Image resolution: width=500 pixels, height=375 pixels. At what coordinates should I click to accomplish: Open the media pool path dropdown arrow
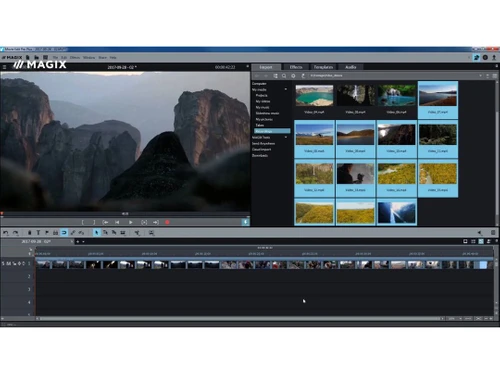pos(480,76)
